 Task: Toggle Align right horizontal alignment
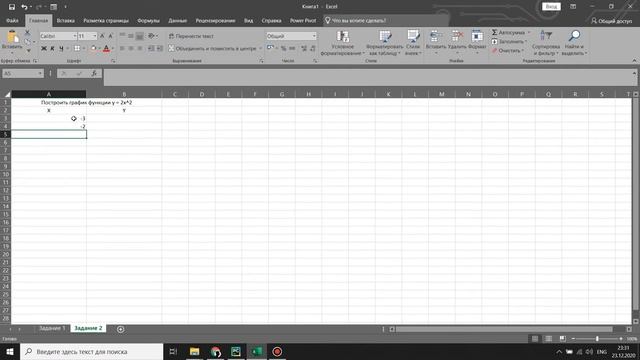(x=140, y=49)
